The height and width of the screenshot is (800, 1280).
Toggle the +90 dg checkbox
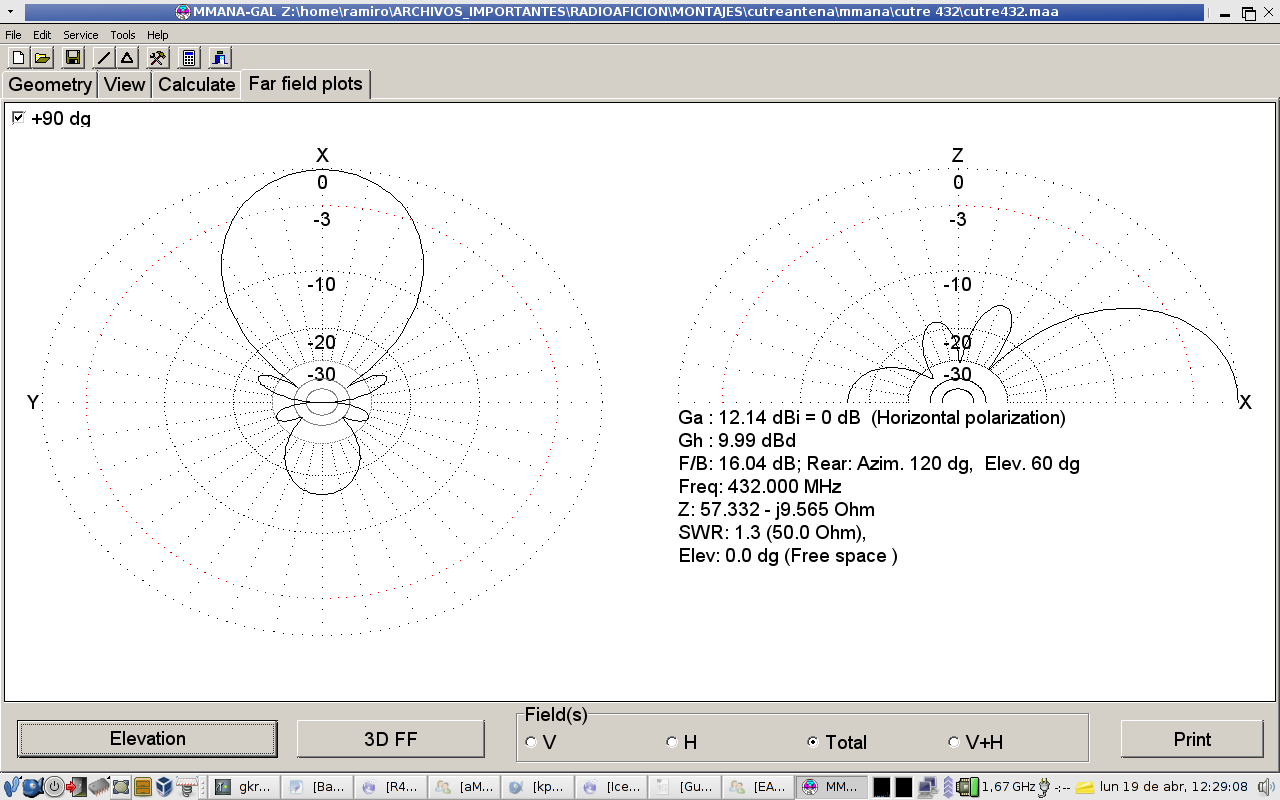point(18,118)
